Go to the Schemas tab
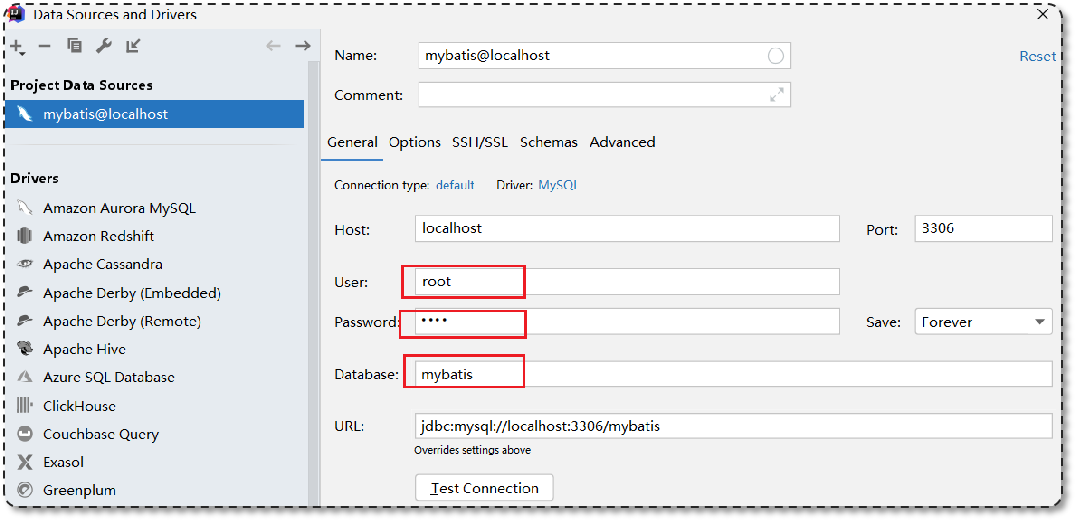 549,142
